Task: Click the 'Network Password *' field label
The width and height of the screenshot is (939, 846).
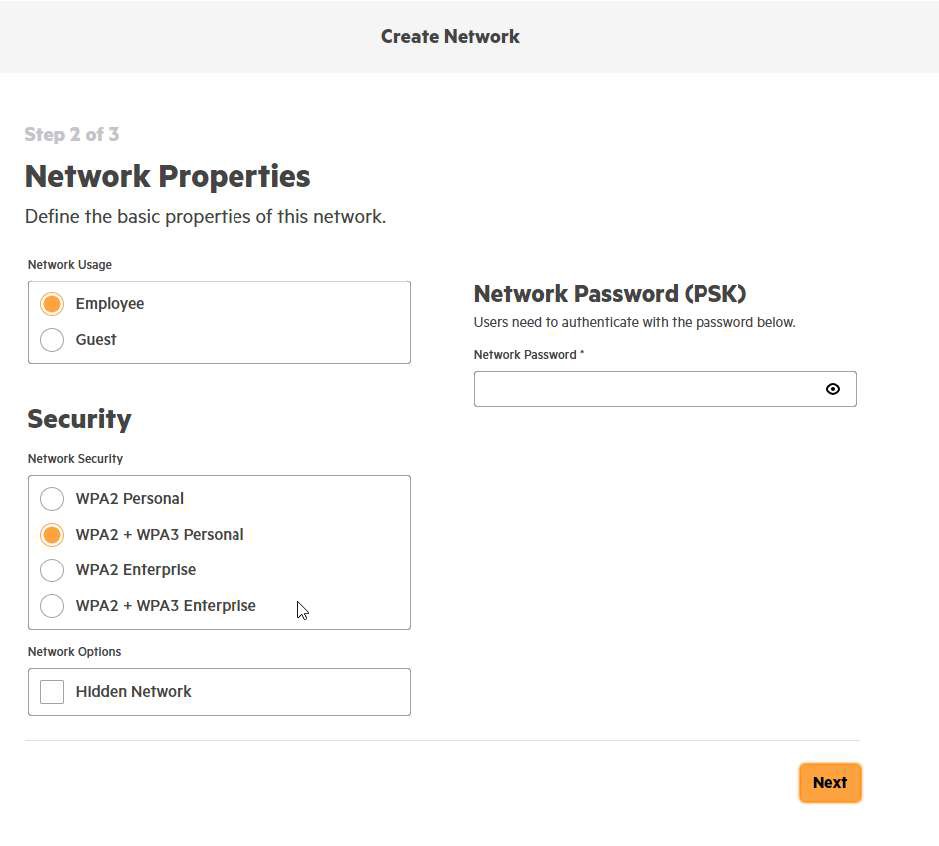Action: 529,354
